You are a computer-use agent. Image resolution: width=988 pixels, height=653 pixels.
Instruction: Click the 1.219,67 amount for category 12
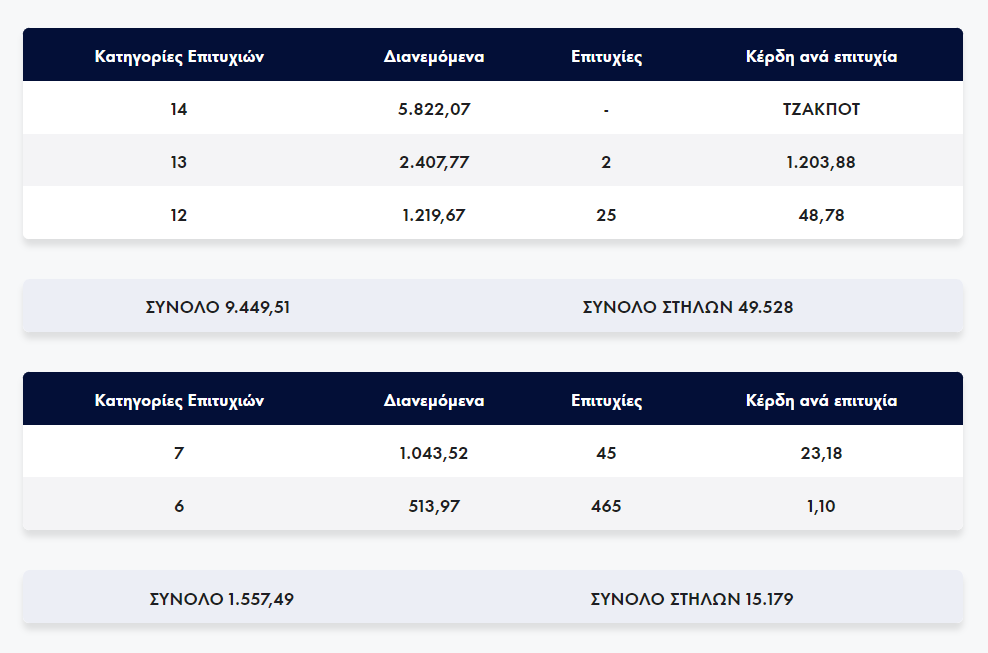tap(434, 214)
